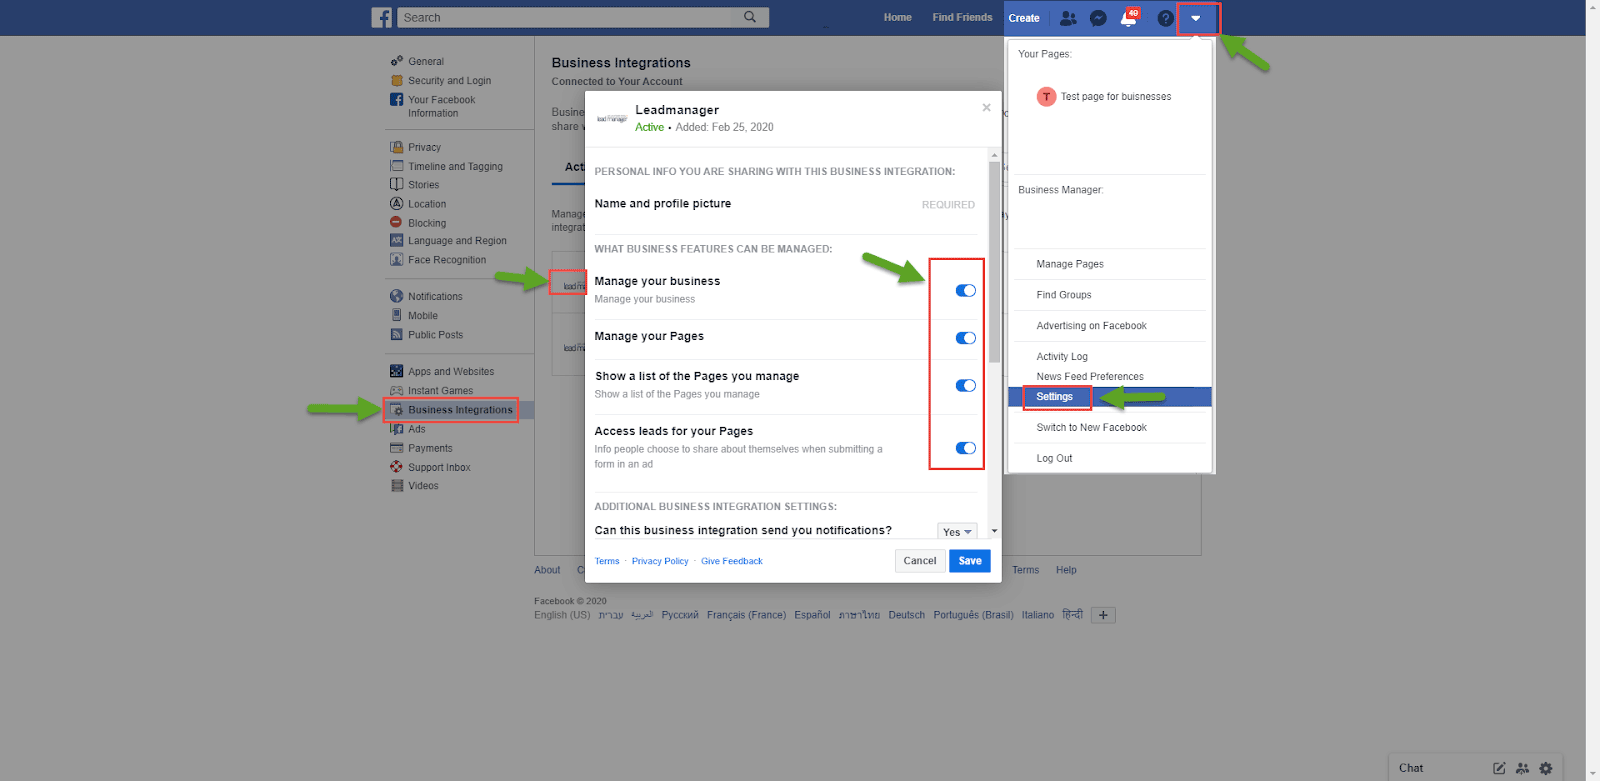Open notifications bell icon
1600x781 pixels.
[x=1128, y=18]
